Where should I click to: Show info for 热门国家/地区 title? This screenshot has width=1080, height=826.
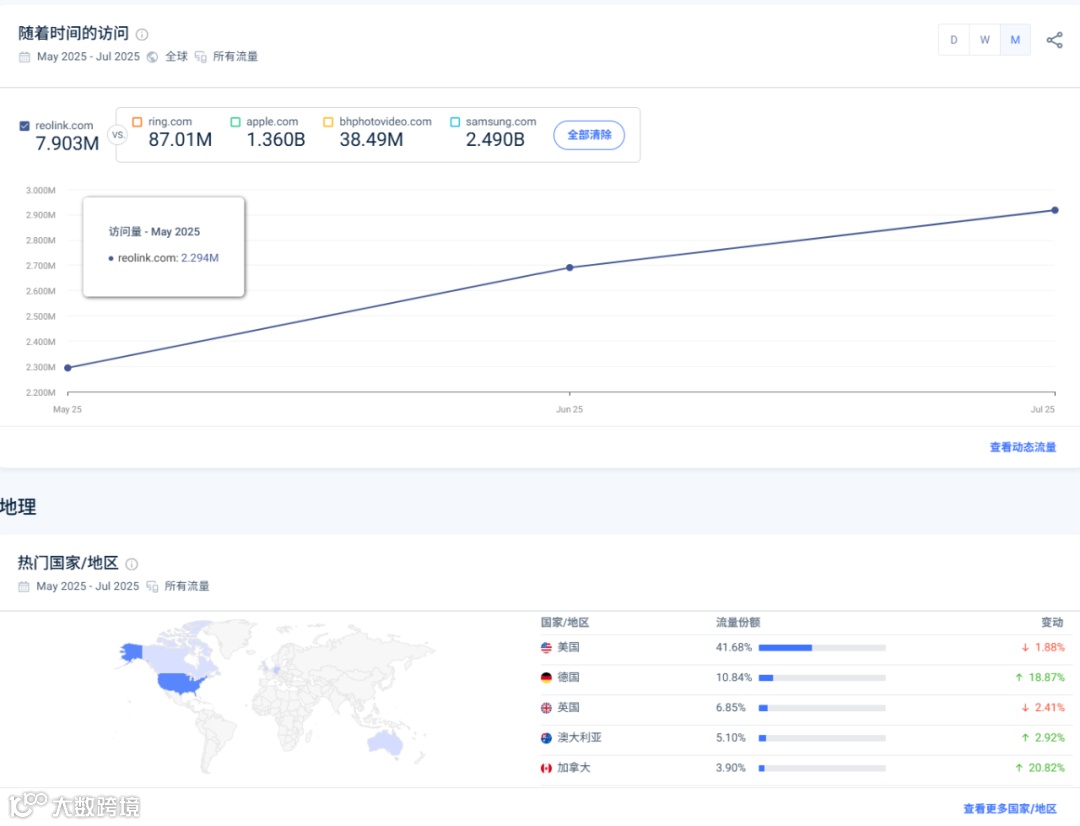pos(132,564)
